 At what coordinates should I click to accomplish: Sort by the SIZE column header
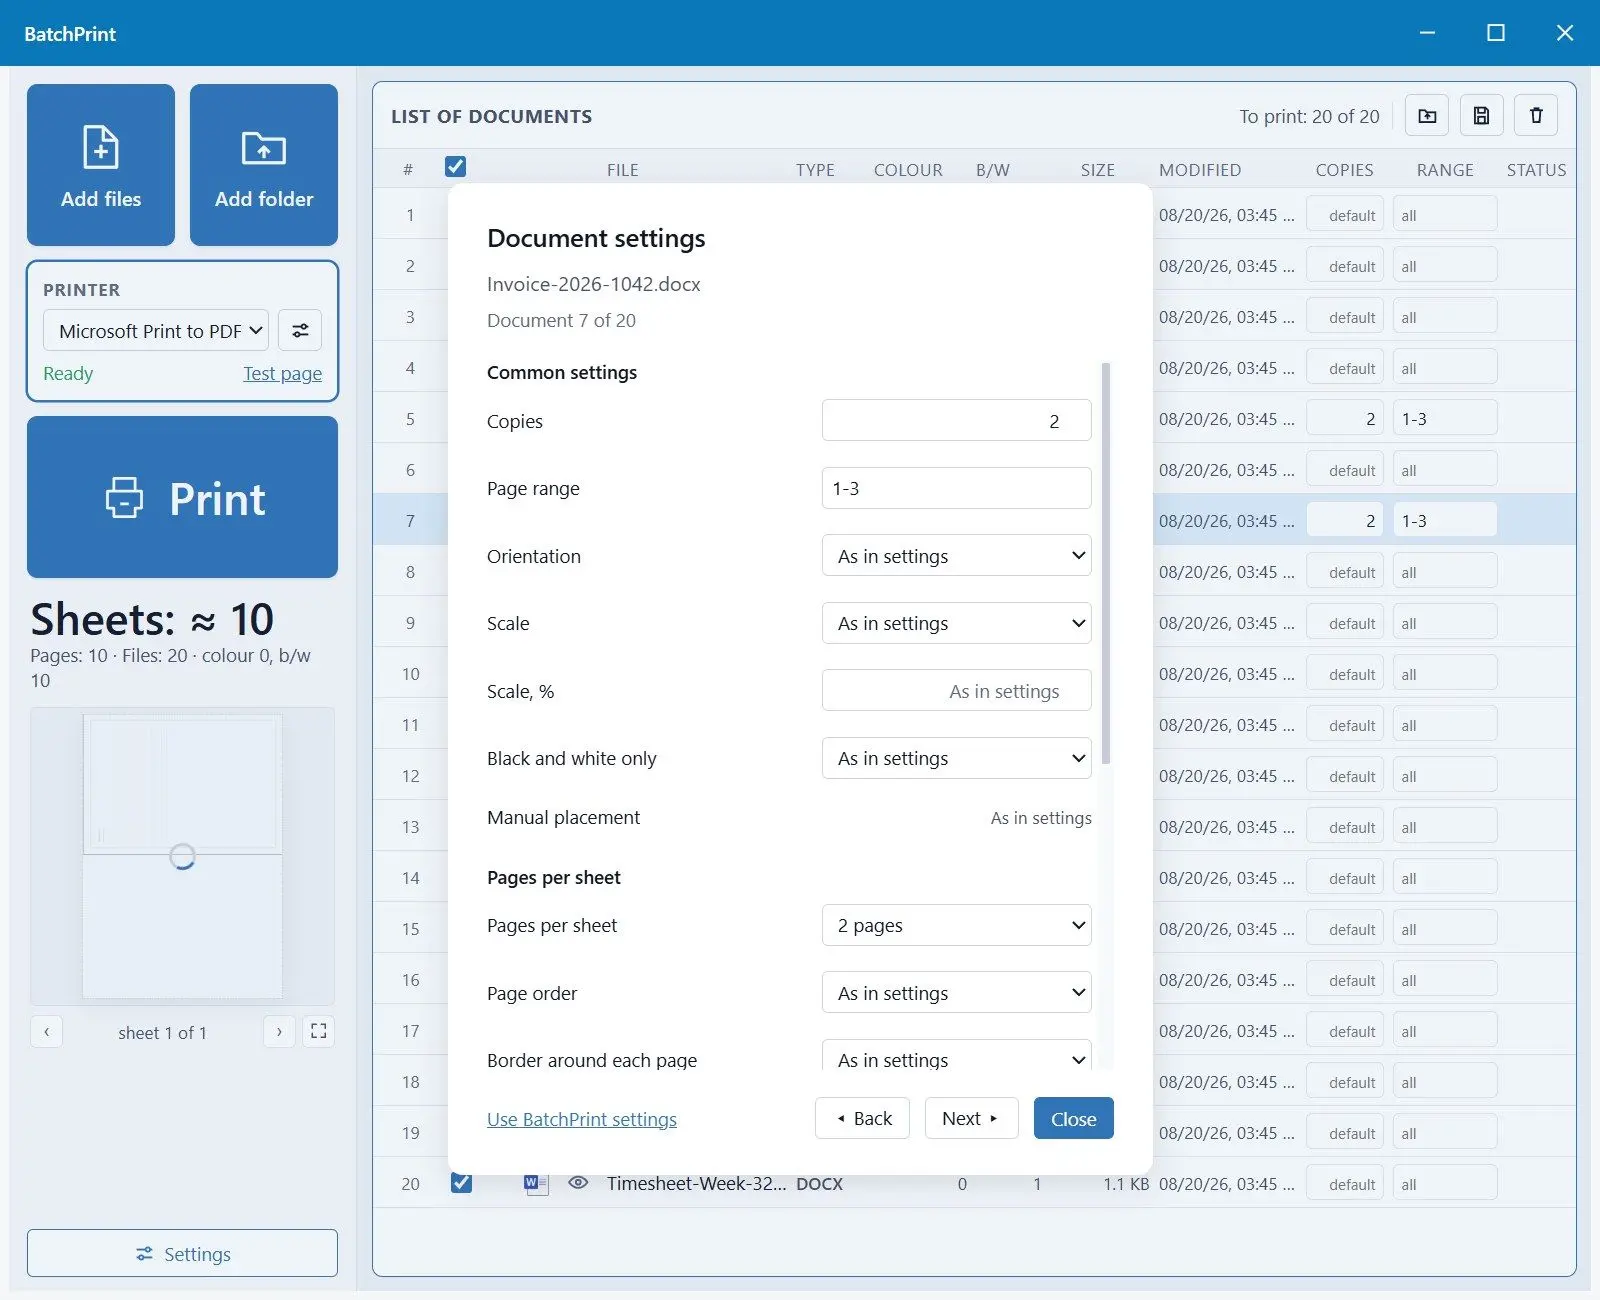click(x=1097, y=169)
